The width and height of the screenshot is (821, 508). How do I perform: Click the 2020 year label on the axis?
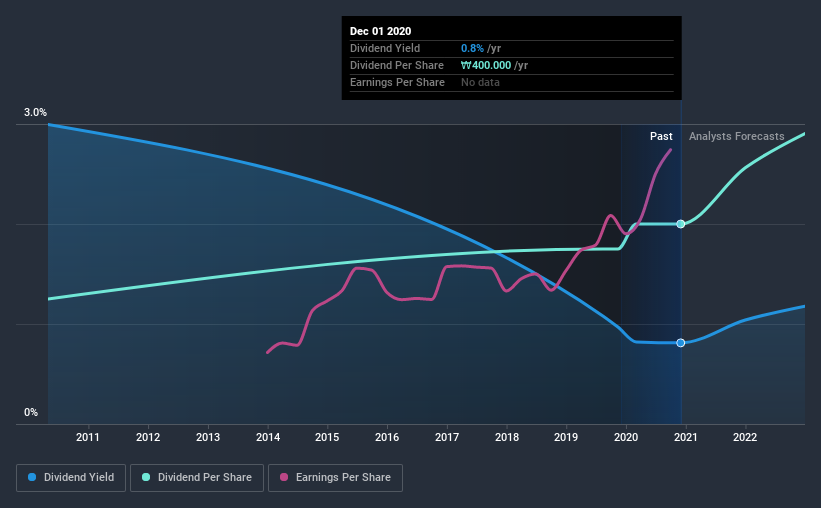[x=626, y=437]
